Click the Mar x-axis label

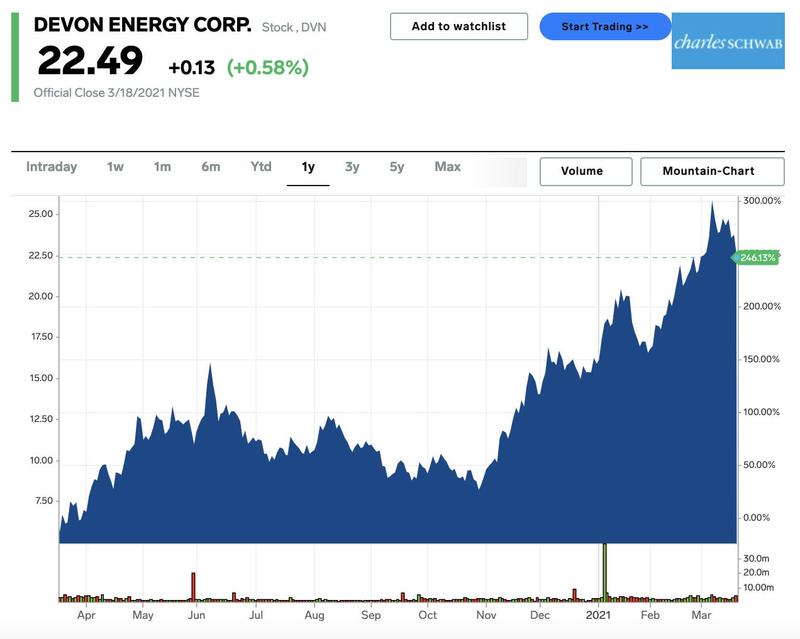click(x=701, y=615)
